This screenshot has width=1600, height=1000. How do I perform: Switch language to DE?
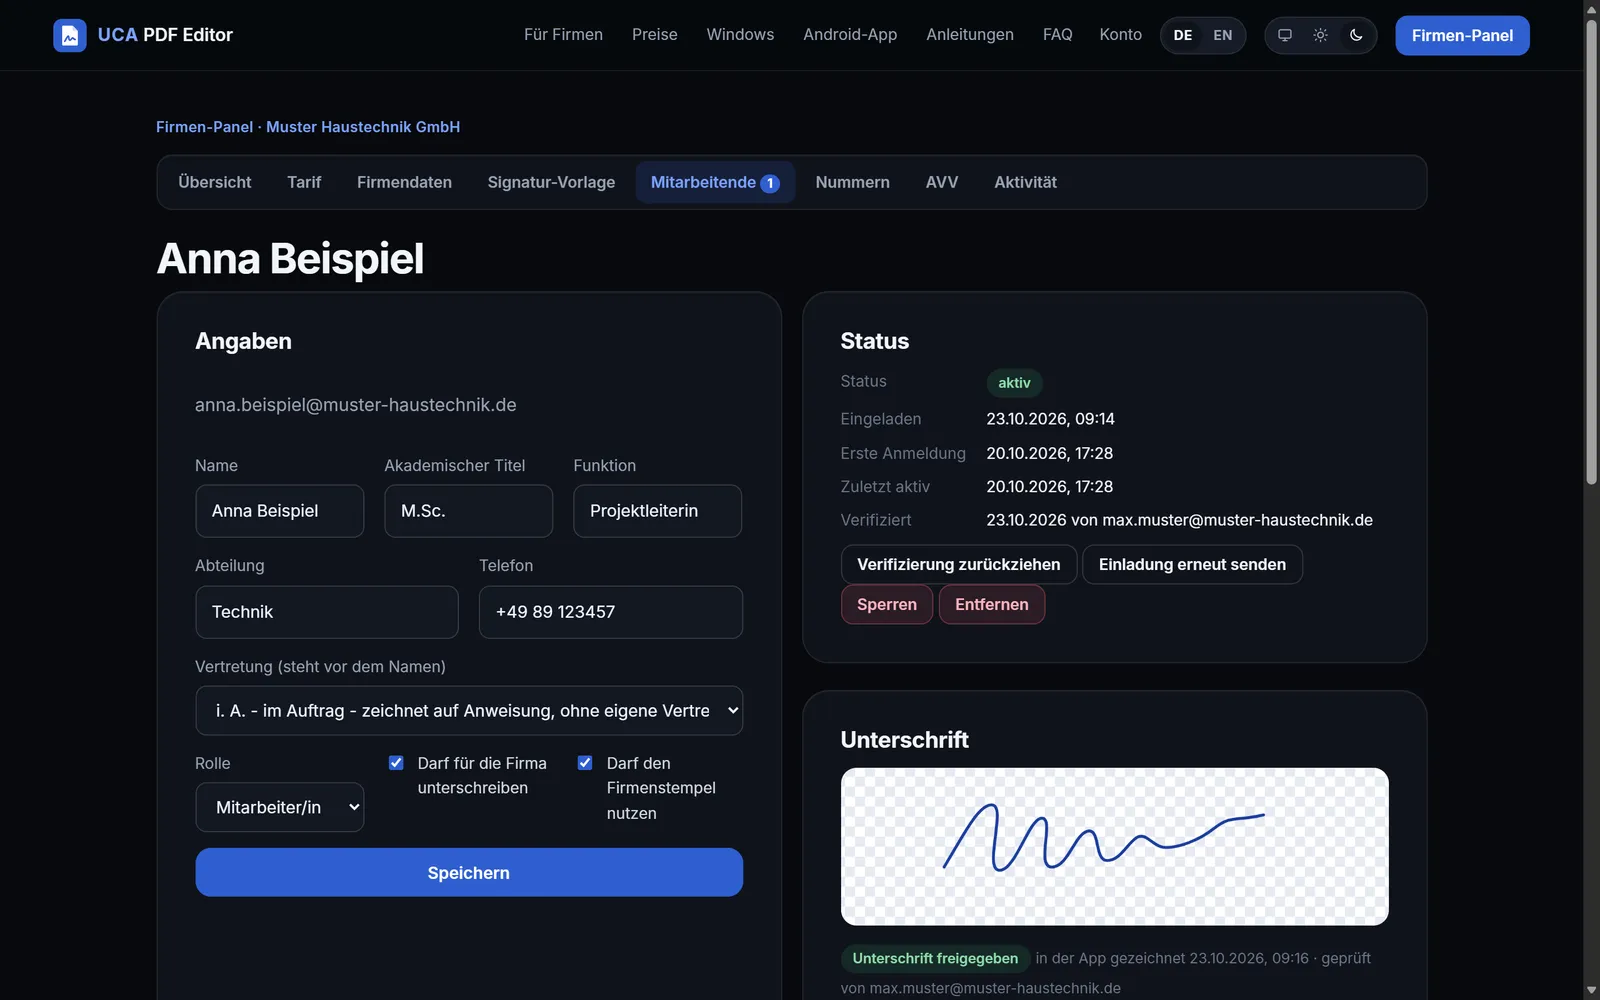1183,35
